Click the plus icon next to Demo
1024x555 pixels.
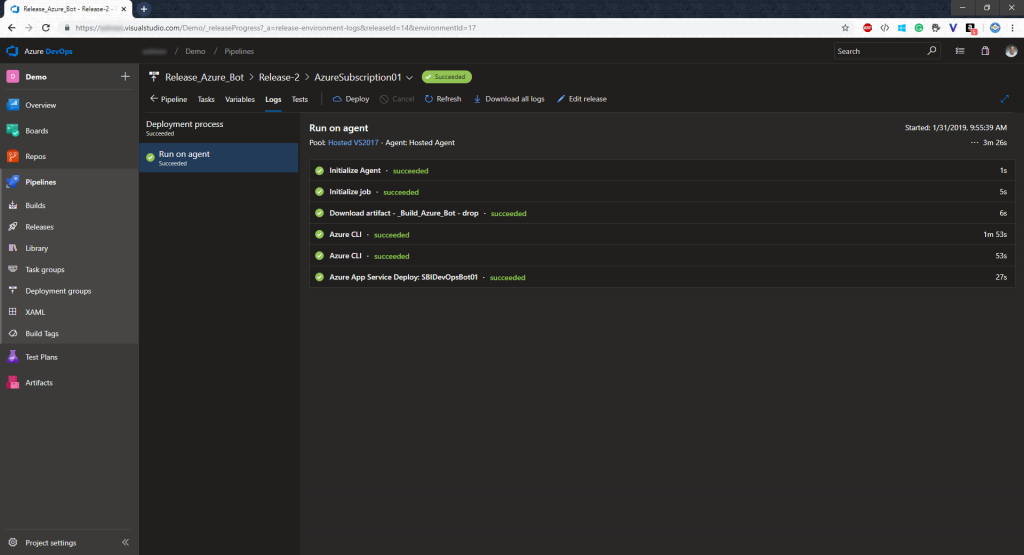pyautogui.click(x=125, y=76)
